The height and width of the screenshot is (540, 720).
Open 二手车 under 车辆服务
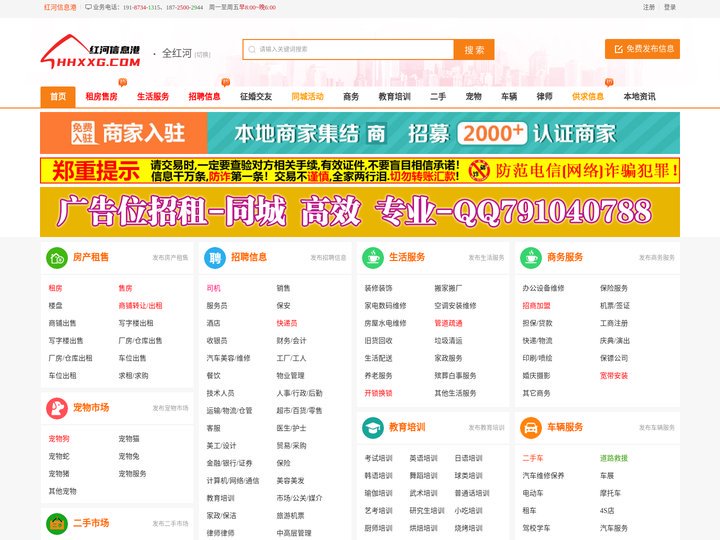(533, 458)
